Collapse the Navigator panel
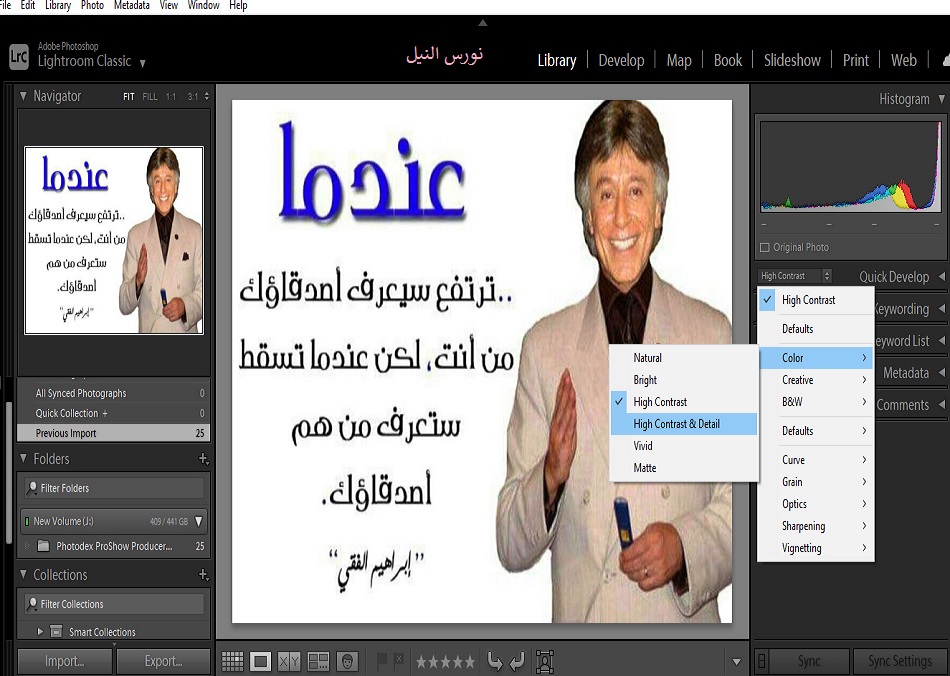The width and height of the screenshot is (950, 676). (x=24, y=96)
